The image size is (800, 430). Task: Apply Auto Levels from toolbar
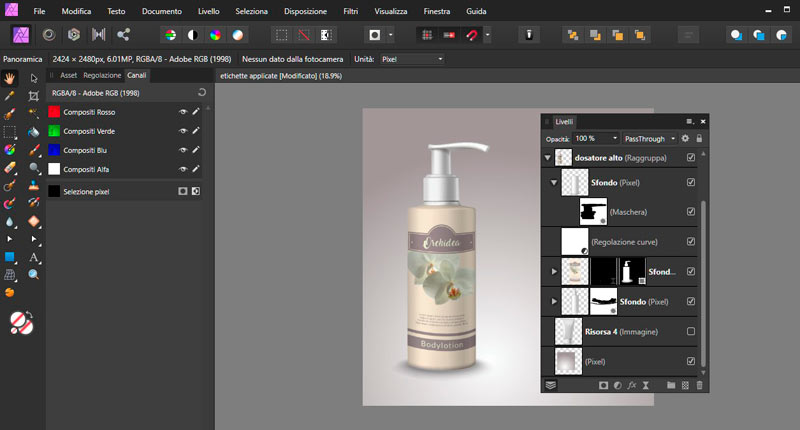coord(170,35)
